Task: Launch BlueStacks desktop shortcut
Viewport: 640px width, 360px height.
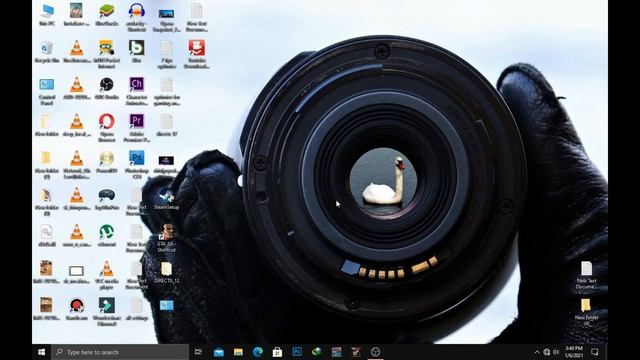Action: 107,15
